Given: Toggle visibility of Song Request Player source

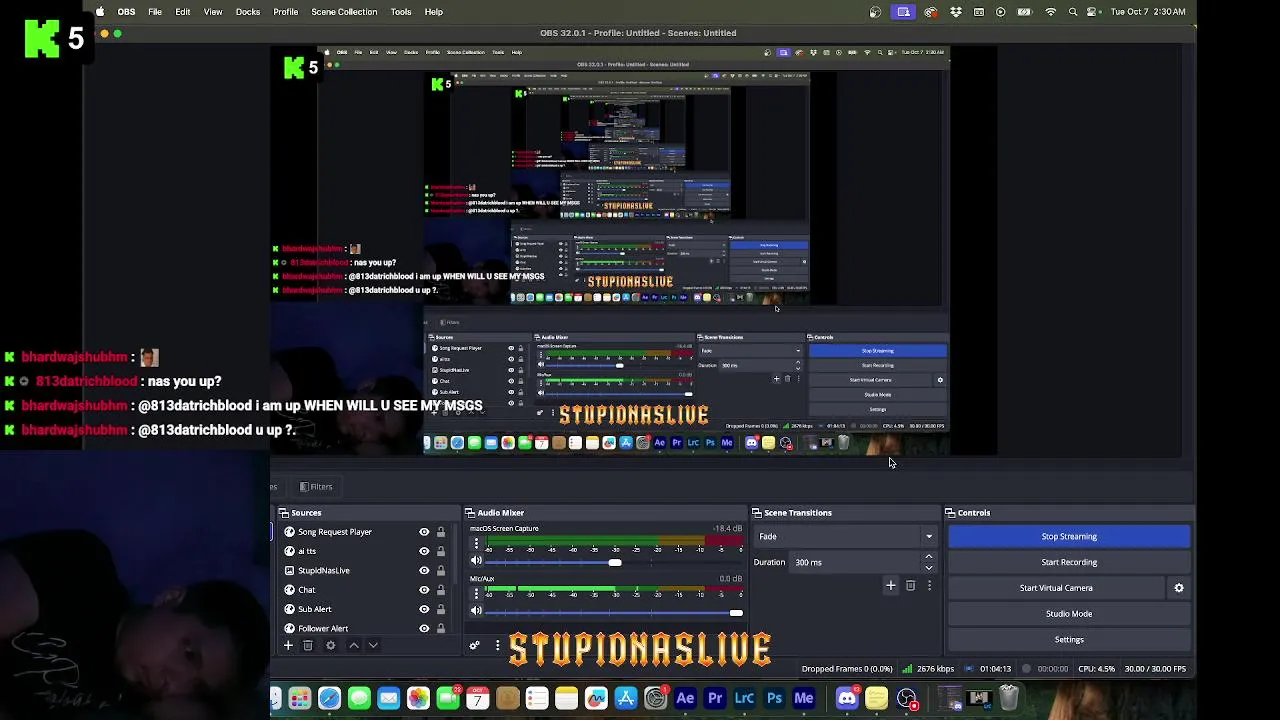Looking at the screenshot, I should click(x=424, y=532).
